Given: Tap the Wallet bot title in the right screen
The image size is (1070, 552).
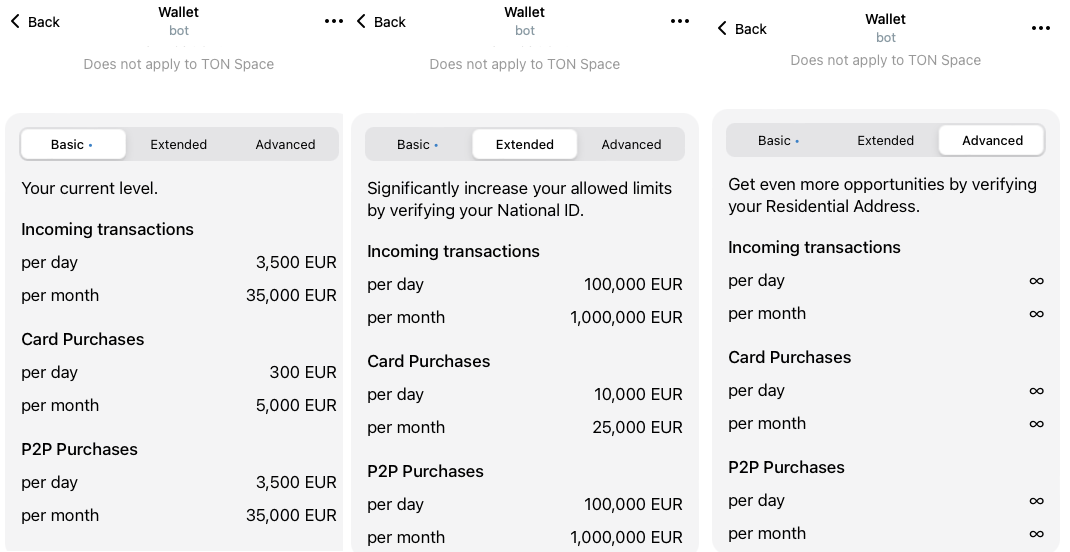Looking at the screenshot, I should coord(886,27).
